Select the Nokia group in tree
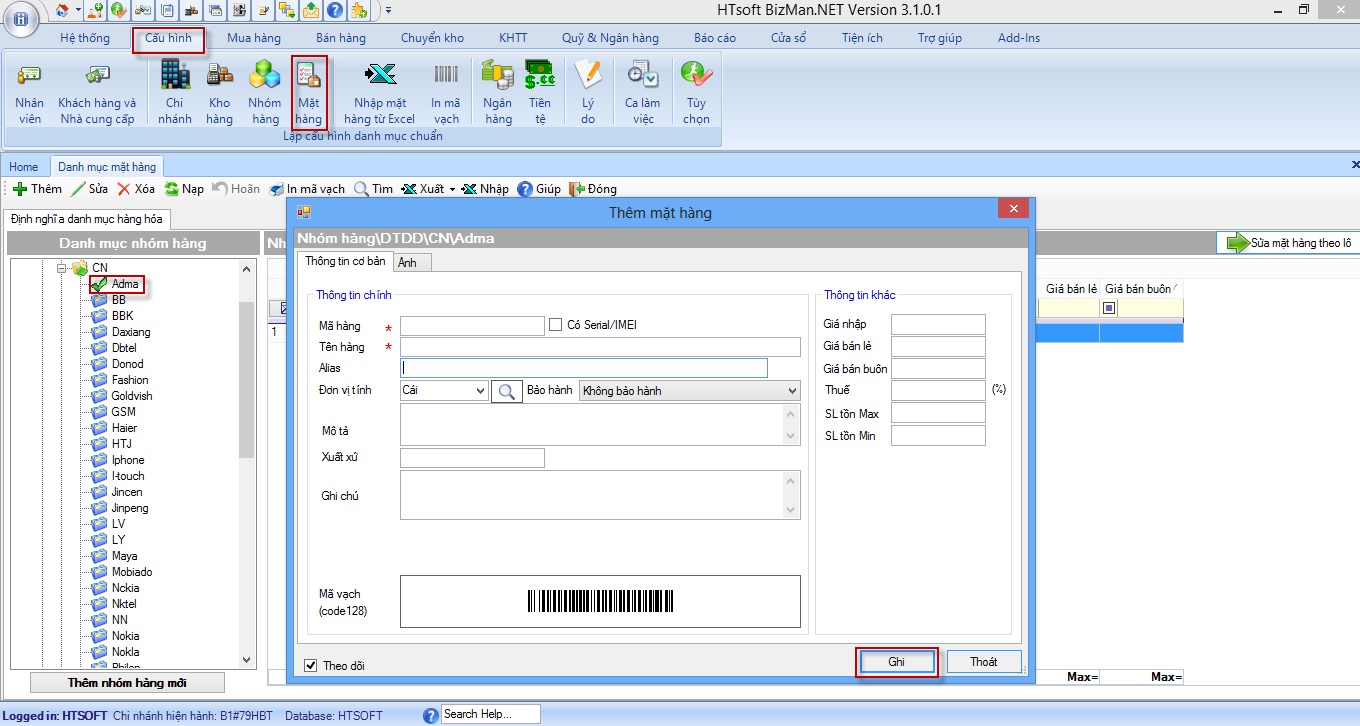The height and width of the screenshot is (726, 1360). (125, 636)
